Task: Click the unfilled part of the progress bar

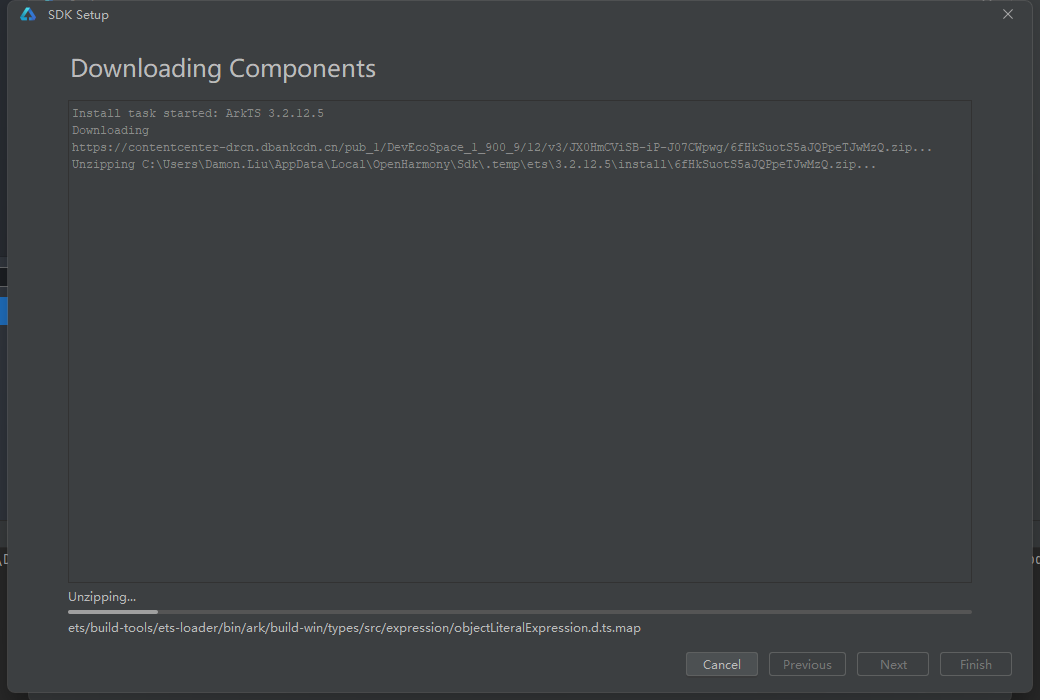Action: 560,611
